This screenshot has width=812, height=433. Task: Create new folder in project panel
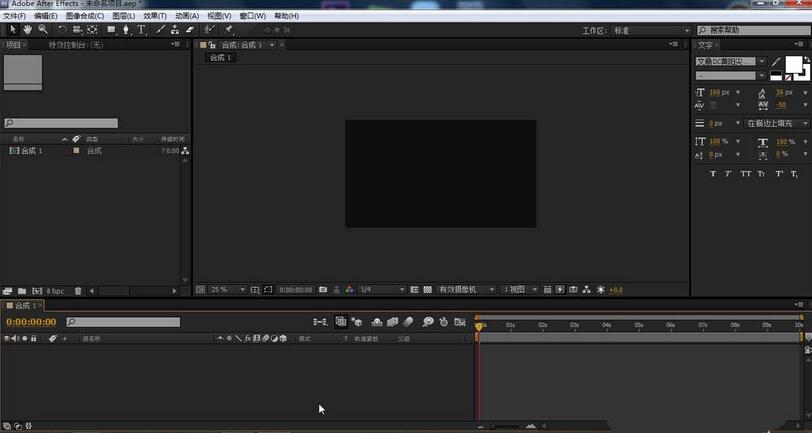click(22, 291)
